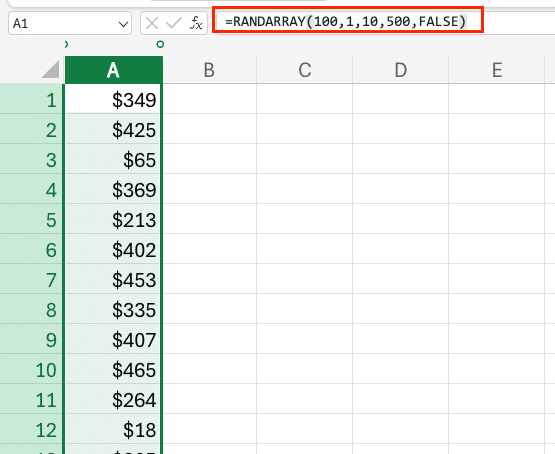The height and width of the screenshot is (454, 555).
Task: Select column B header
Action: (209, 70)
